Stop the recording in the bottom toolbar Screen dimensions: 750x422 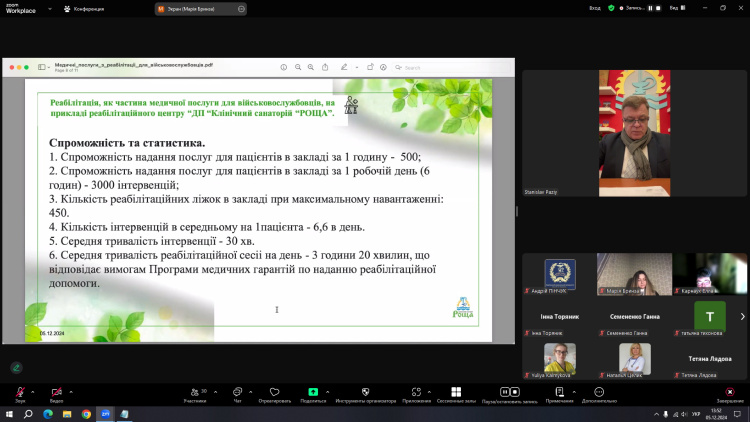coord(515,392)
